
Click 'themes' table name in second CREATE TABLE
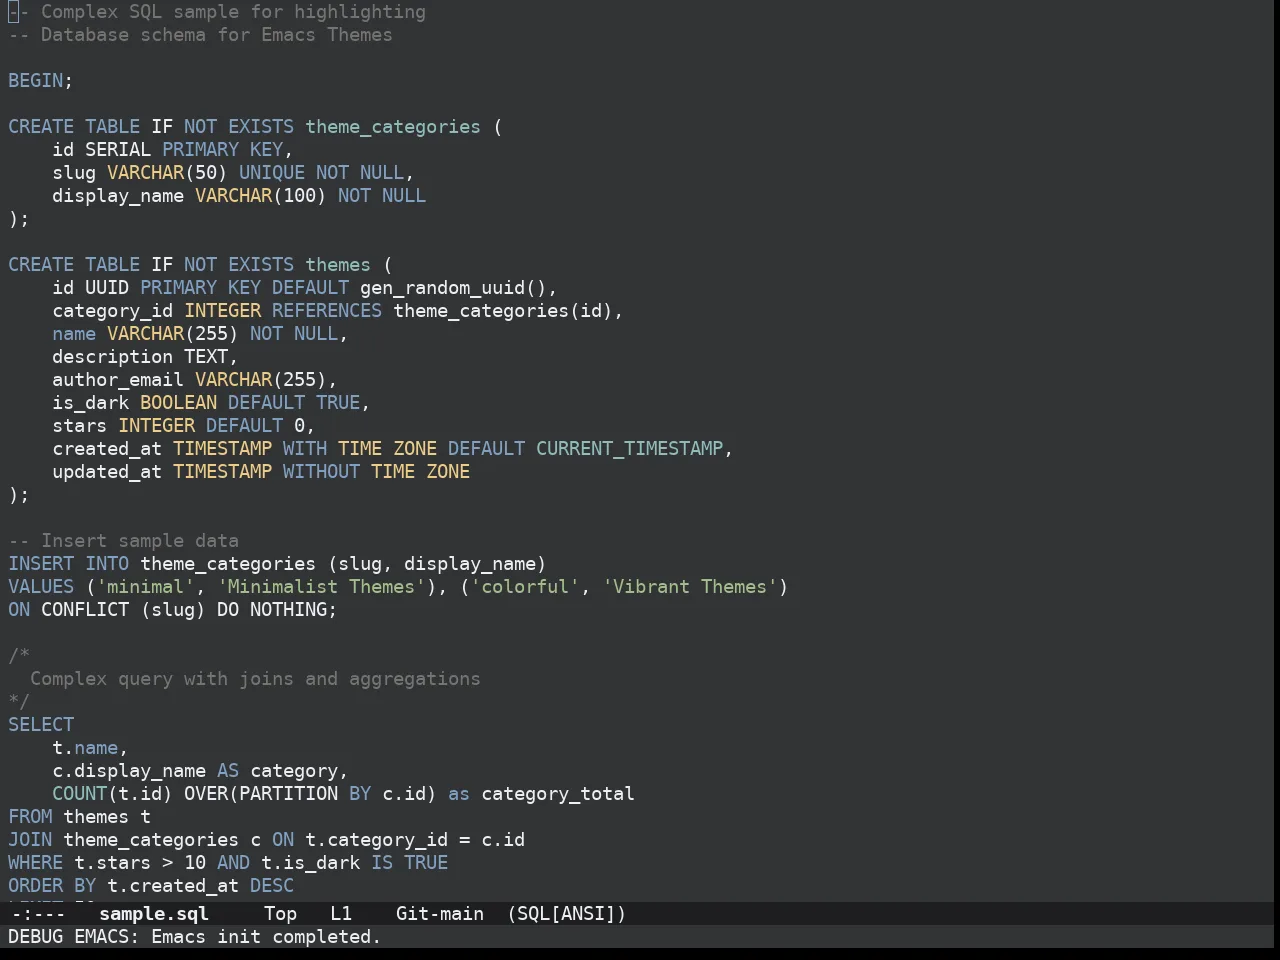click(x=338, y=264)
